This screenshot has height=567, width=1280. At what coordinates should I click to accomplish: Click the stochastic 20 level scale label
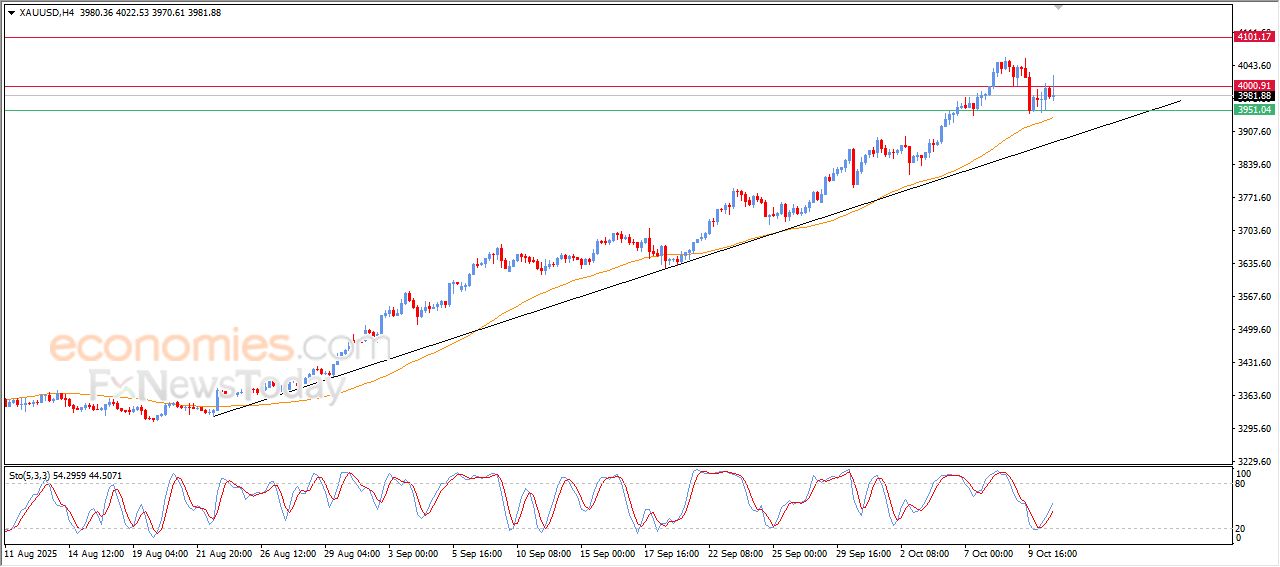(x=1242, y=528)
